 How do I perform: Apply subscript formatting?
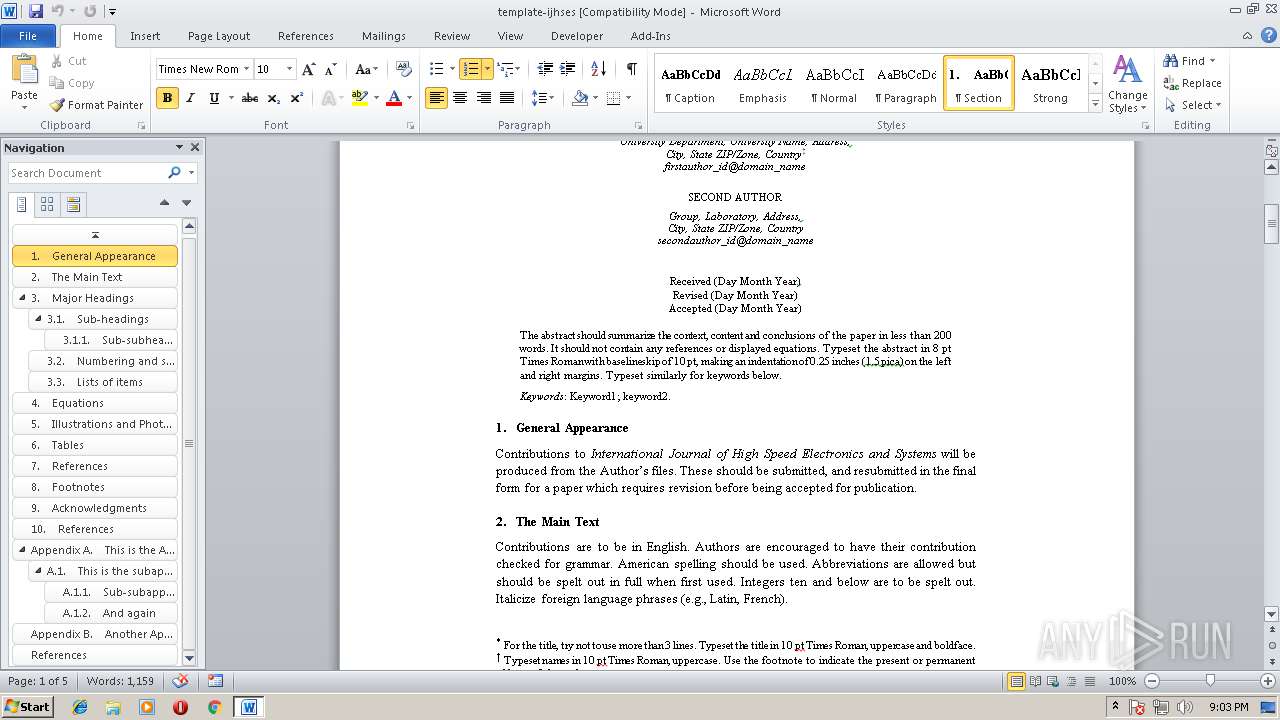point(274,98)
